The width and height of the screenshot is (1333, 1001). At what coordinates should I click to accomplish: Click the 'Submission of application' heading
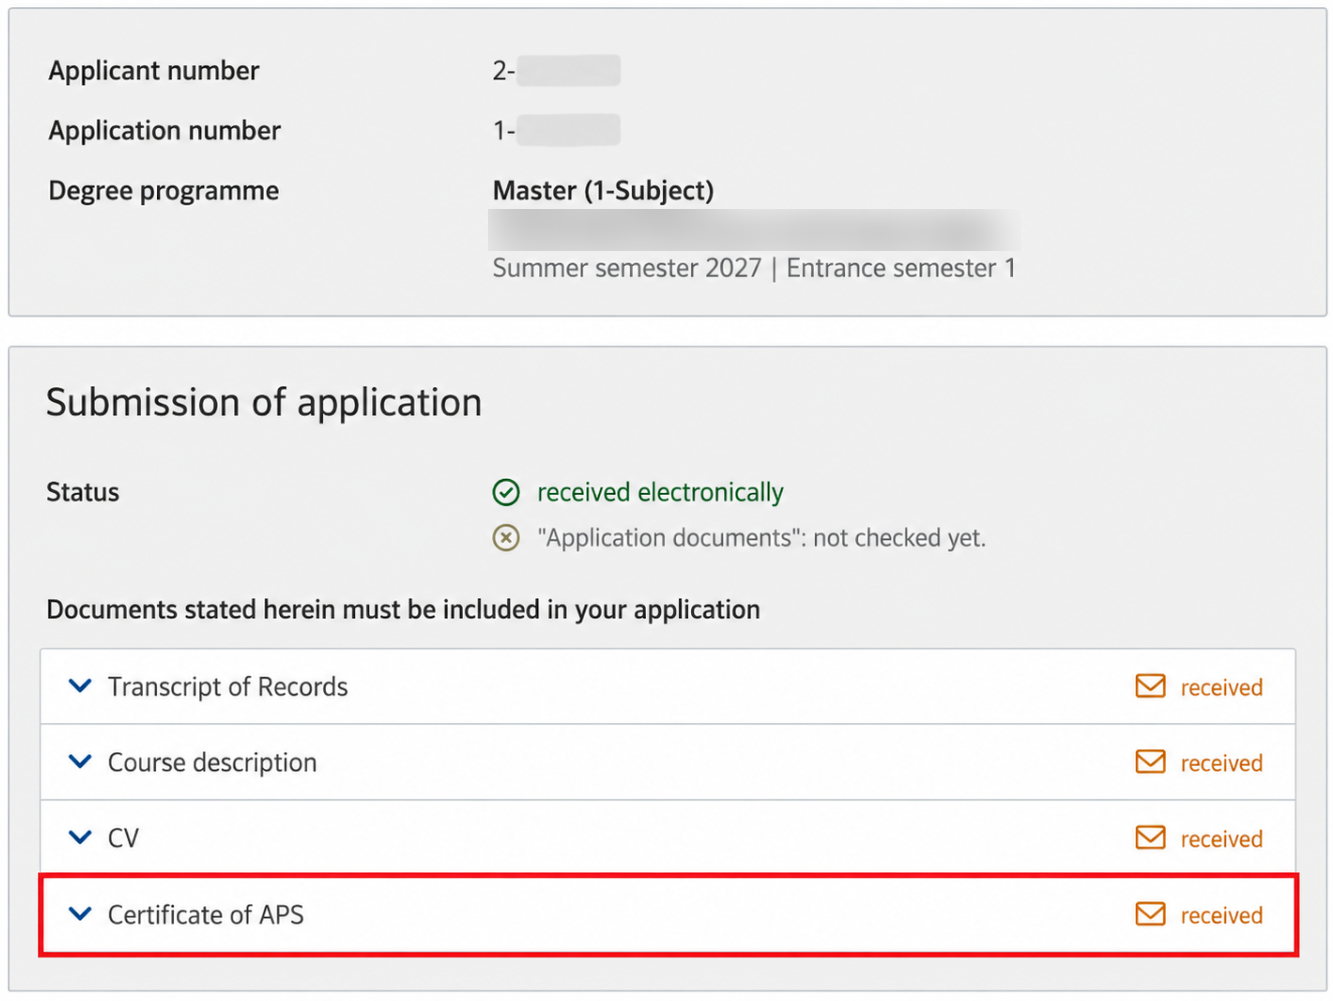click(x=264, y=403)
